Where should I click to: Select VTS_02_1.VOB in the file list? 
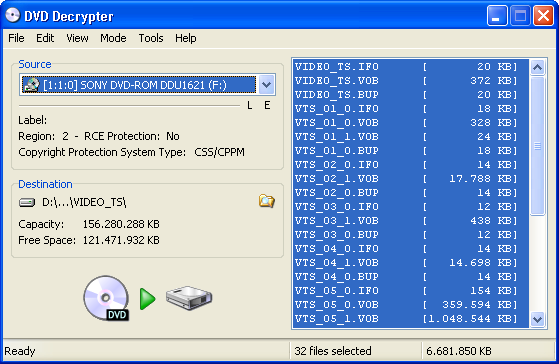(410, 179)
